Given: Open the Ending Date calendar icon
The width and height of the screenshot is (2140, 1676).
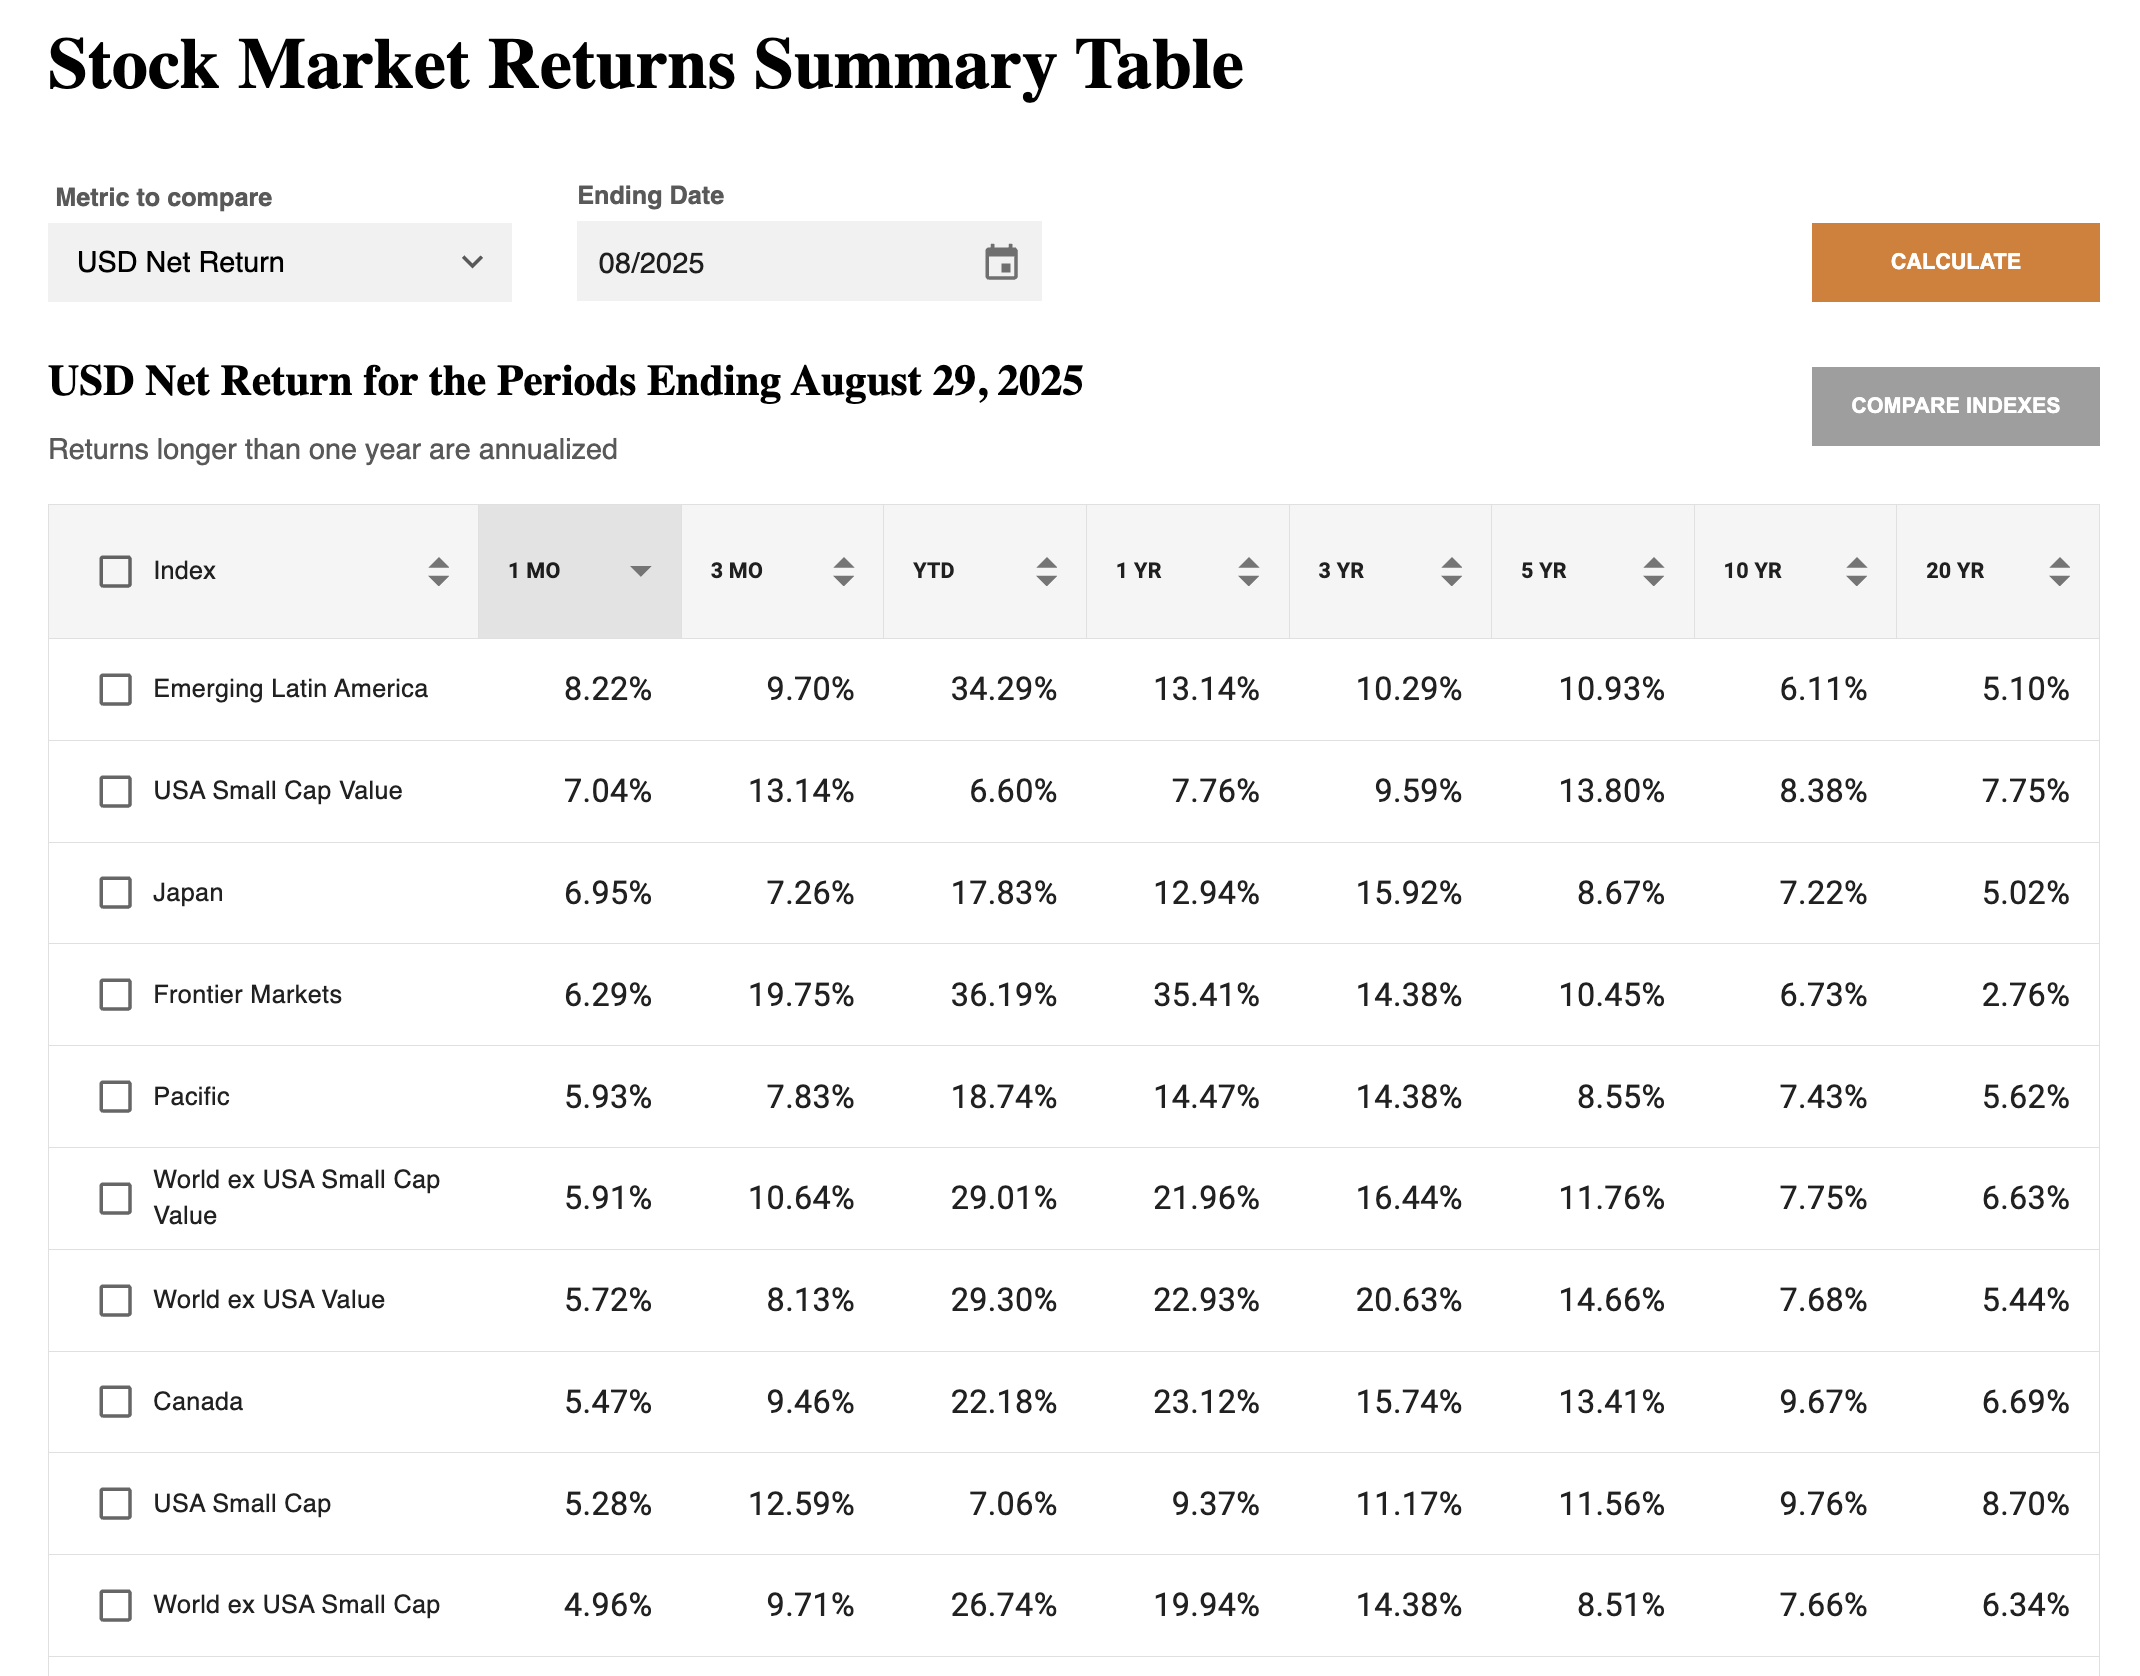Looking at the screenshot, I should pos(1001,262).
